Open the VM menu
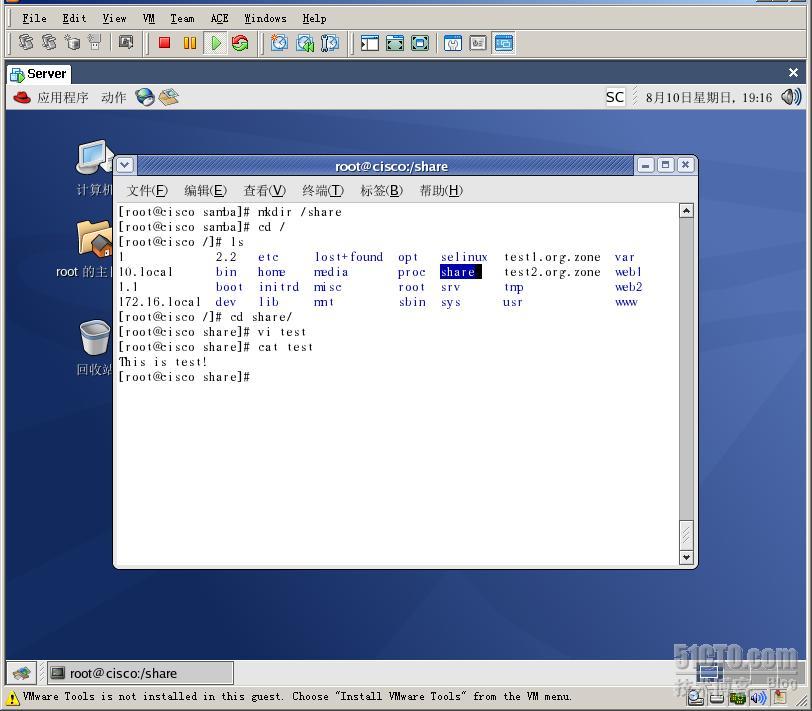Image resolution: width=812 pixels, height=711 pixels. [x=149, y=18]
